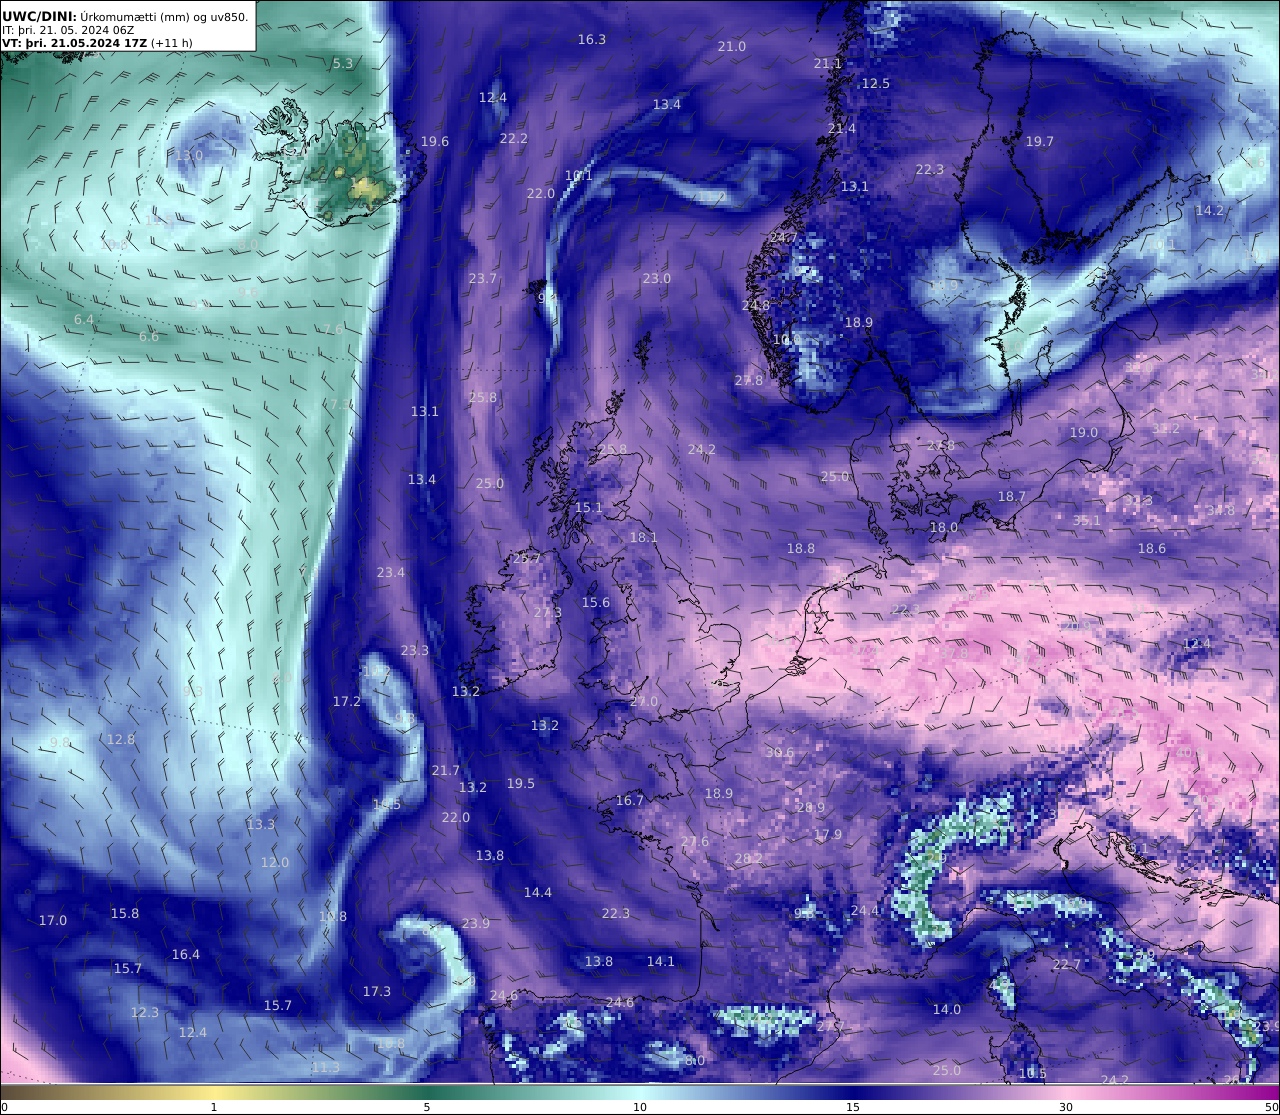The width and height of the screenshot is (1280, 1115).
Task: Click the map value 19.7
Action: (x=1040, y=142)
